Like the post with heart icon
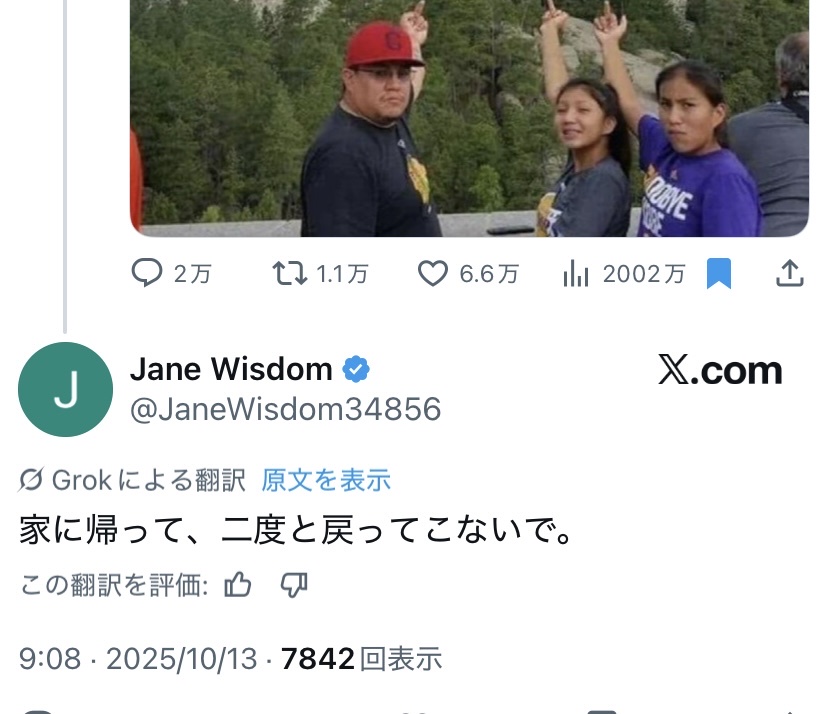Image resolution: width=828 pixels, height=714 pixels. pyautogui.click(x=433, y=274)
